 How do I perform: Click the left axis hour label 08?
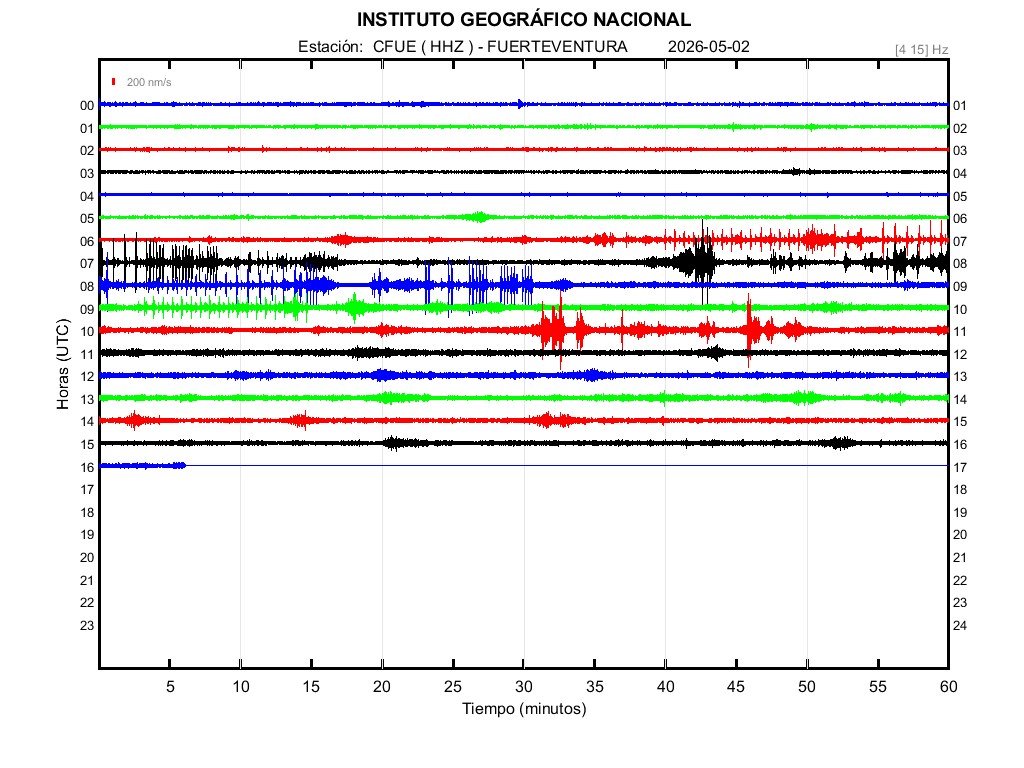87,287
